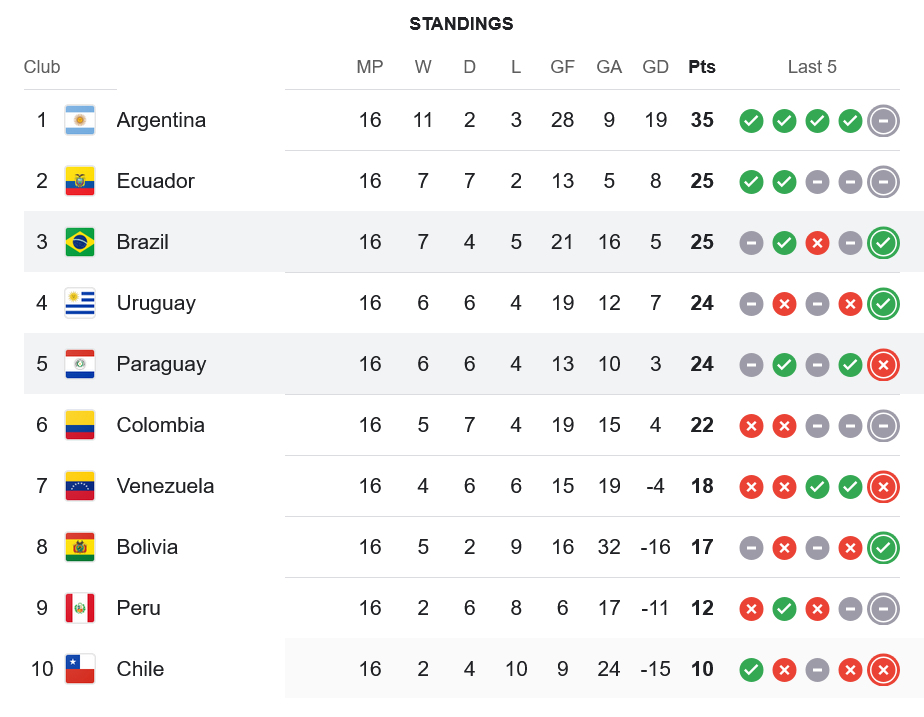Click the Peru flag icon

[80, 608]
